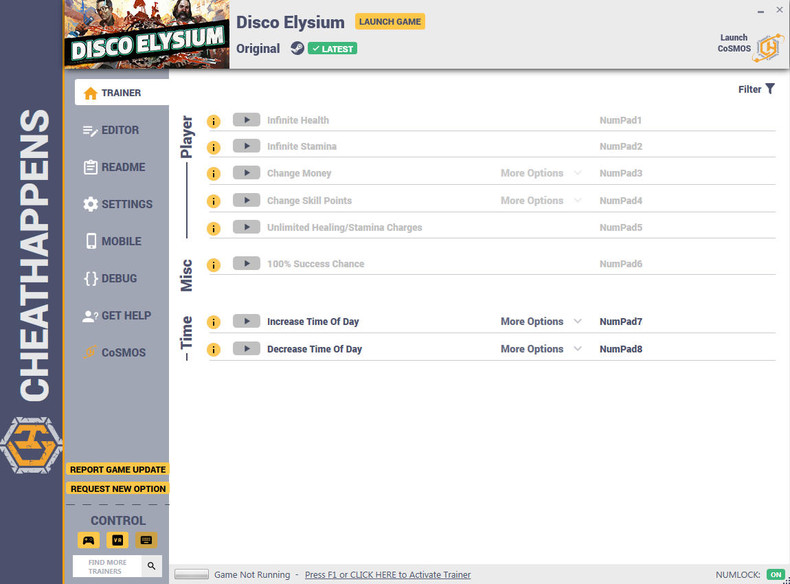Expand More Options for Increase Time Of Day
790x584 pixels.
pos(541,321)
